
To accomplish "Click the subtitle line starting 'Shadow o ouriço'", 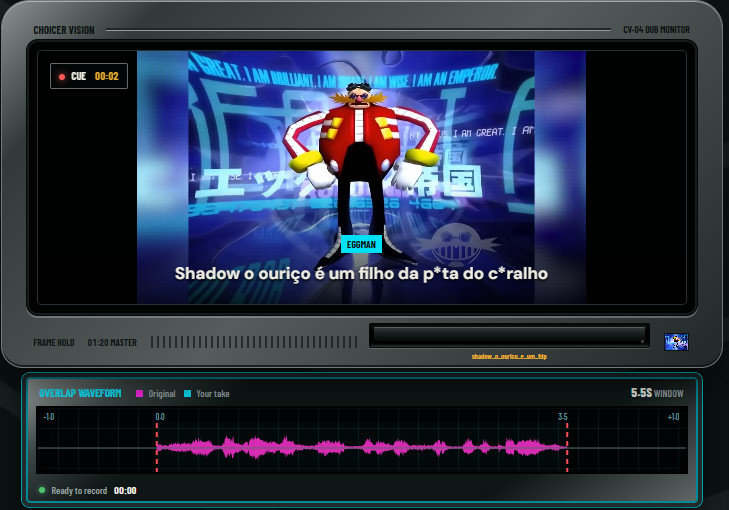I will click(361, 273).
